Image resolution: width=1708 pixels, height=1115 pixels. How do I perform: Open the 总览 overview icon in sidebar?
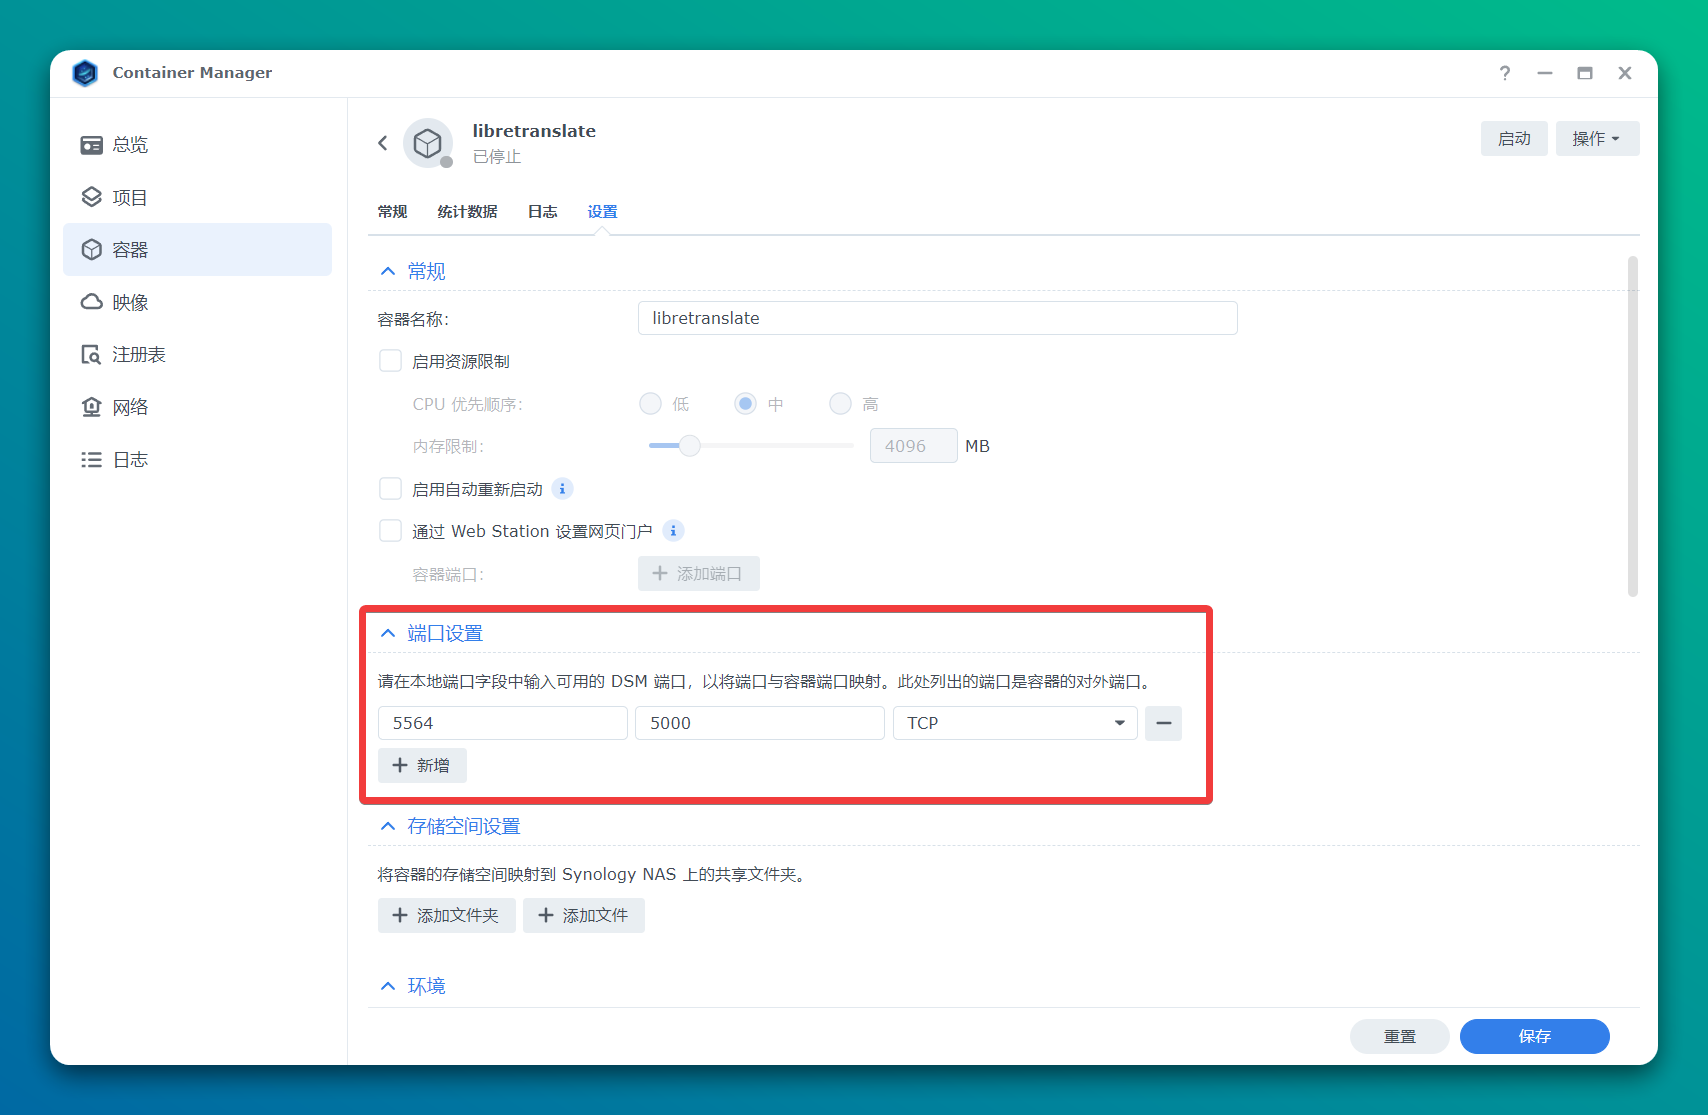click(x=92, y=145)
